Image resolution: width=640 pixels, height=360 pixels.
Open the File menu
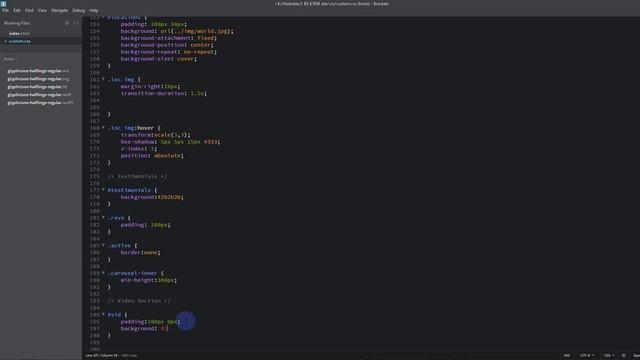click(5, 10)
